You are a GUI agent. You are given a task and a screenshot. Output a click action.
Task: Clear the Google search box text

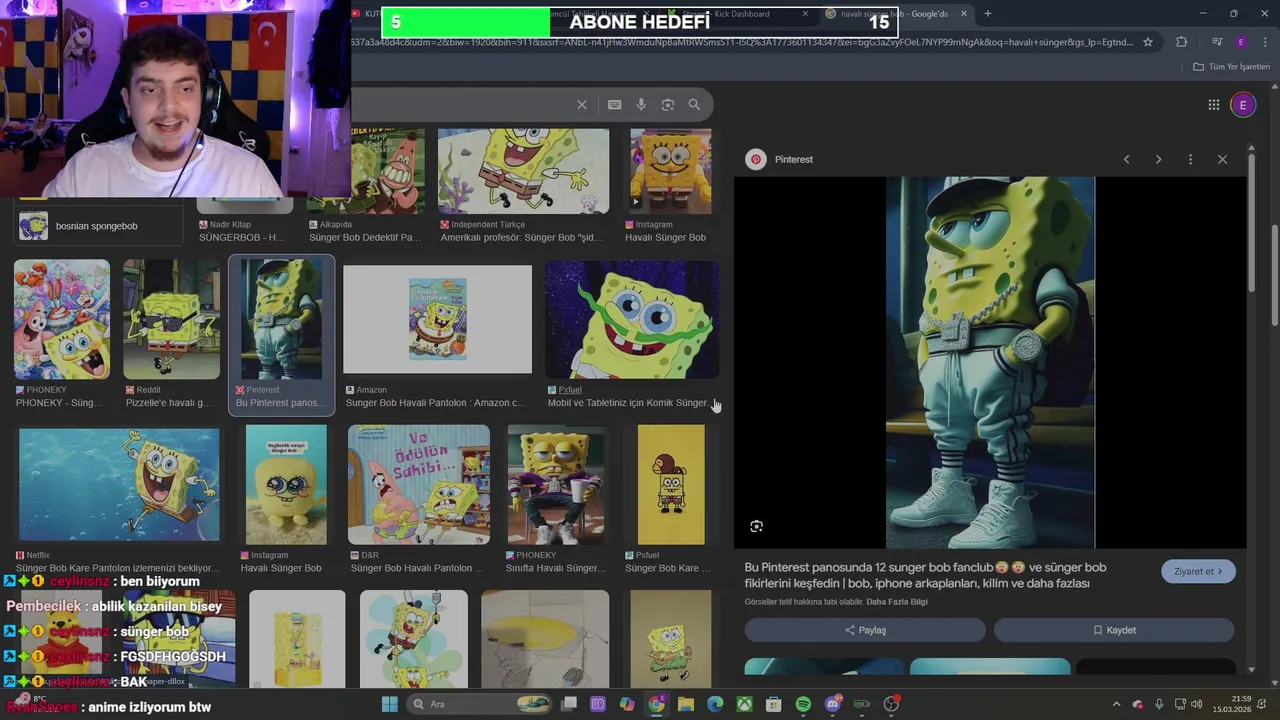pos(581,104)
